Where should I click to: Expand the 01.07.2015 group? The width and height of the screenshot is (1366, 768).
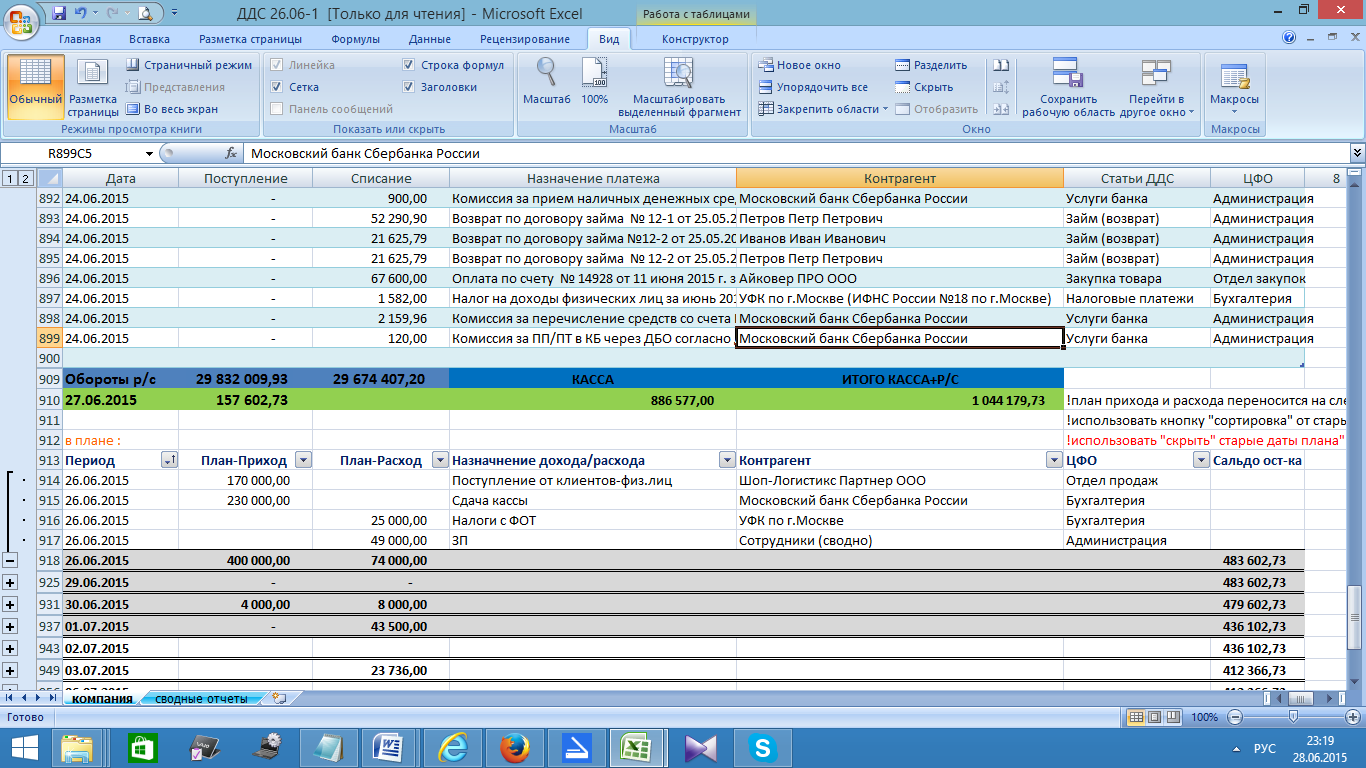tap(10, 626)
